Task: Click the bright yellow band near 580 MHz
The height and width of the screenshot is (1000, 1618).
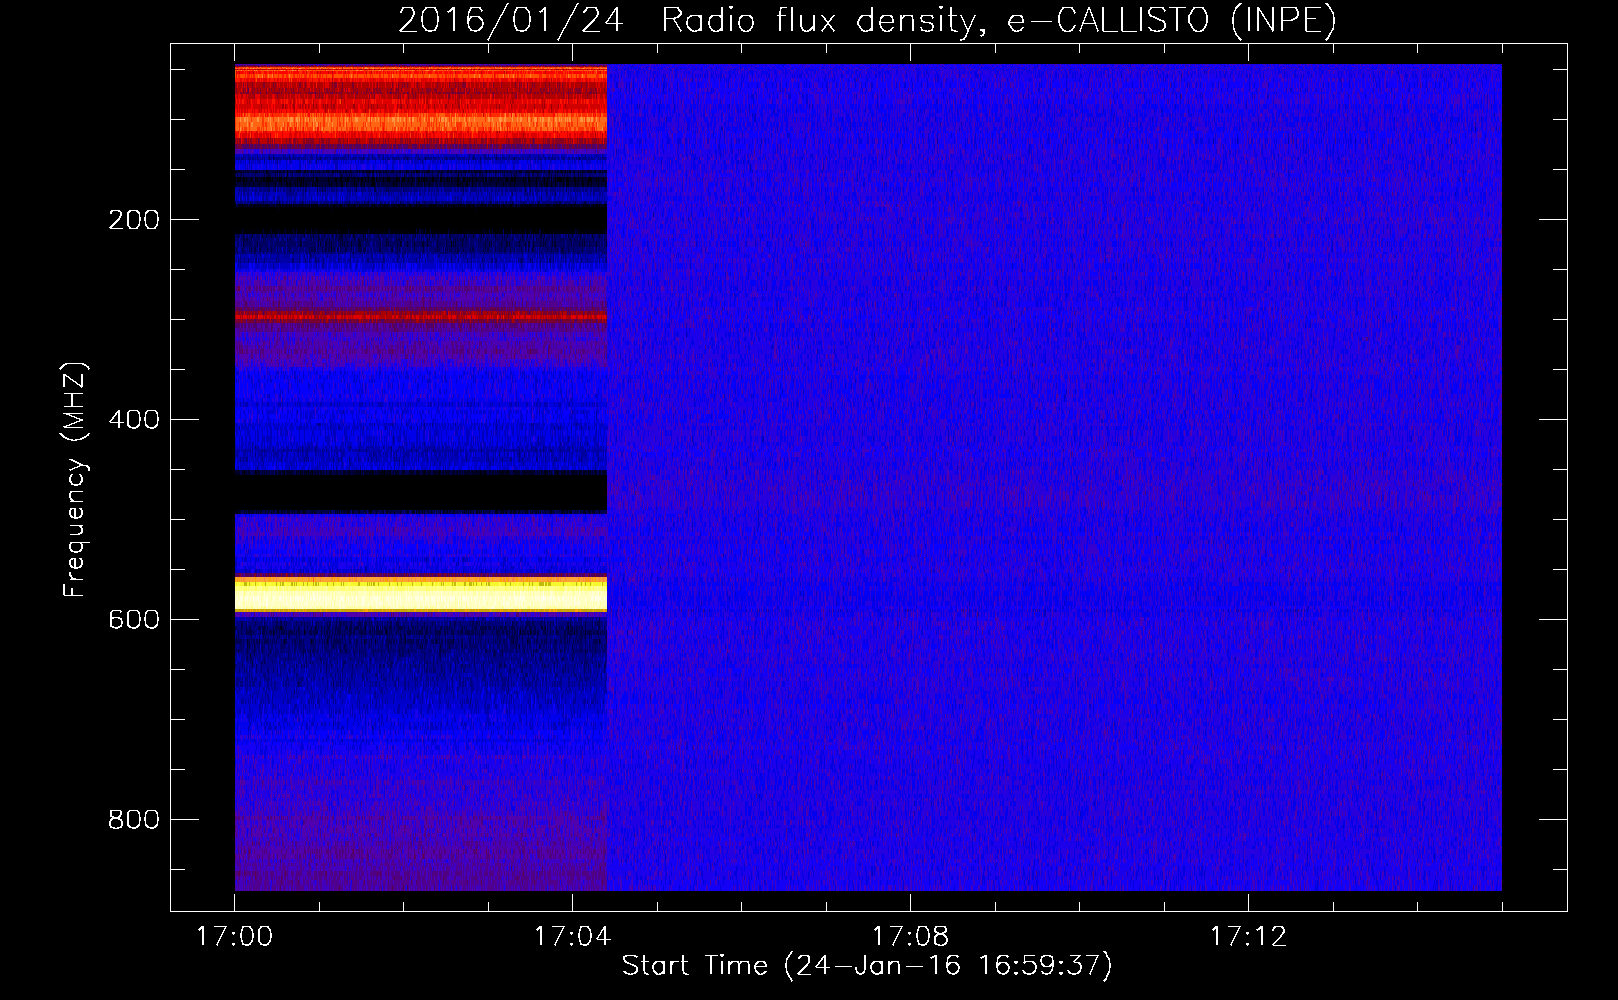Action: pos(421,594)
